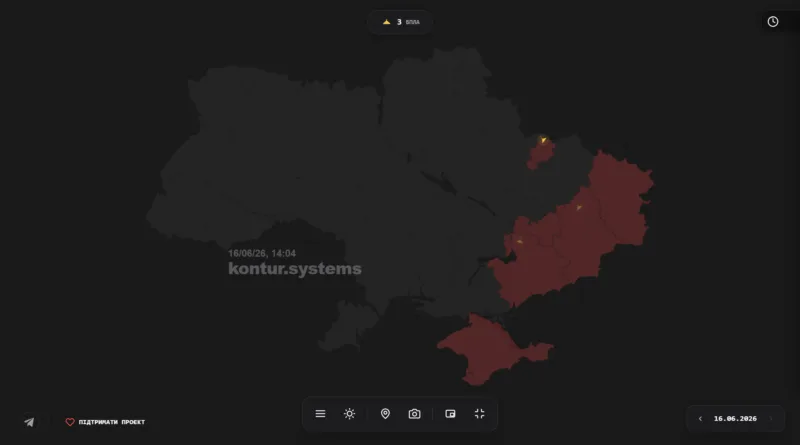Open the hamburger menu in bottom toolbar
Screen dimensions: 800x445
tap(320, 414)
